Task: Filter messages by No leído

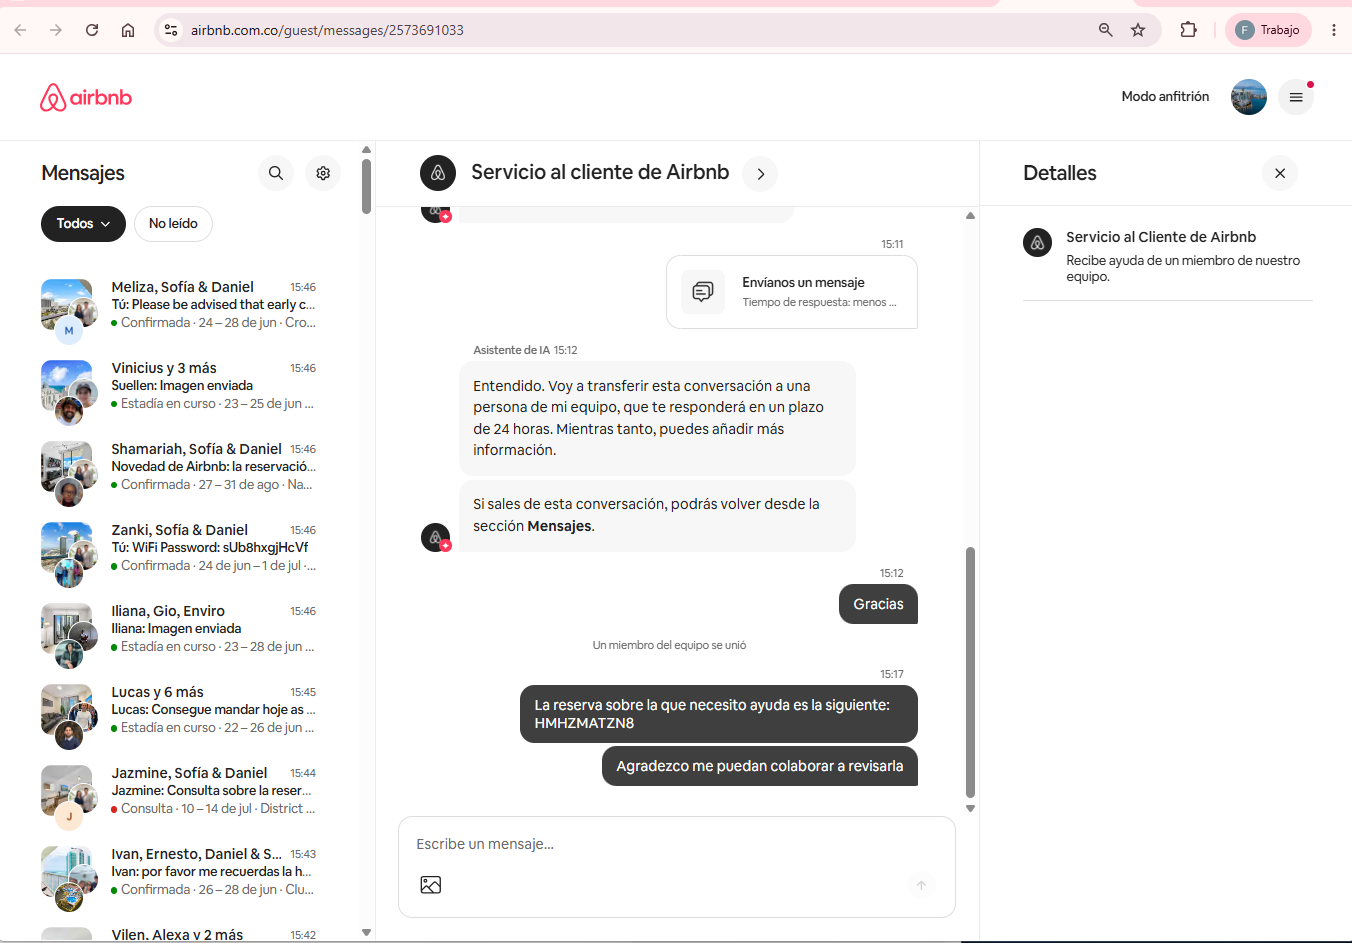Action: (x=173, y=224)
